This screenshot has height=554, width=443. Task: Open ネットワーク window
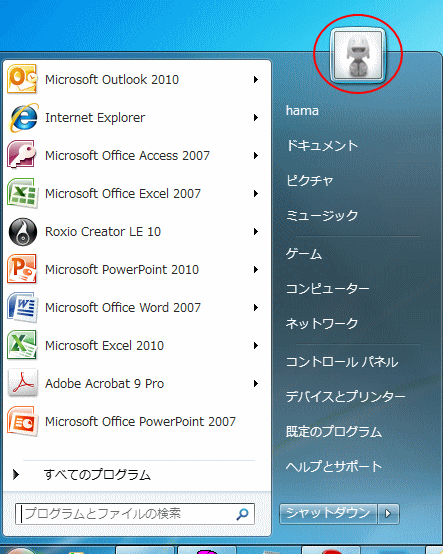[322, 323]
